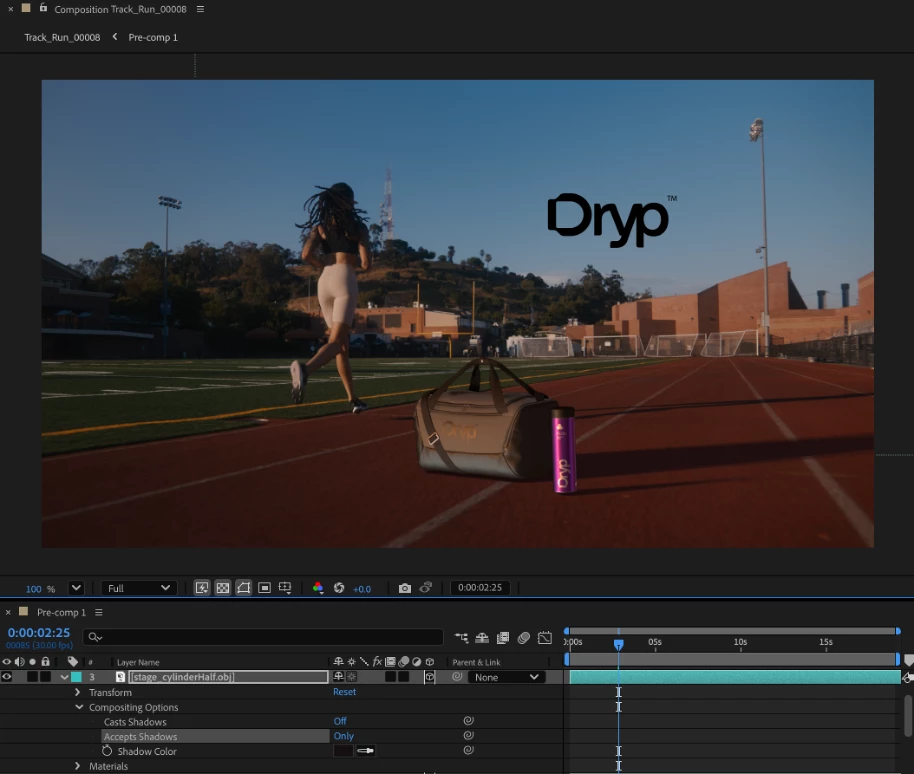This screenshot has height=774, width=914.
Task: Close the Pre-comp 1 timeline tab
Action: tap(8, 613)
